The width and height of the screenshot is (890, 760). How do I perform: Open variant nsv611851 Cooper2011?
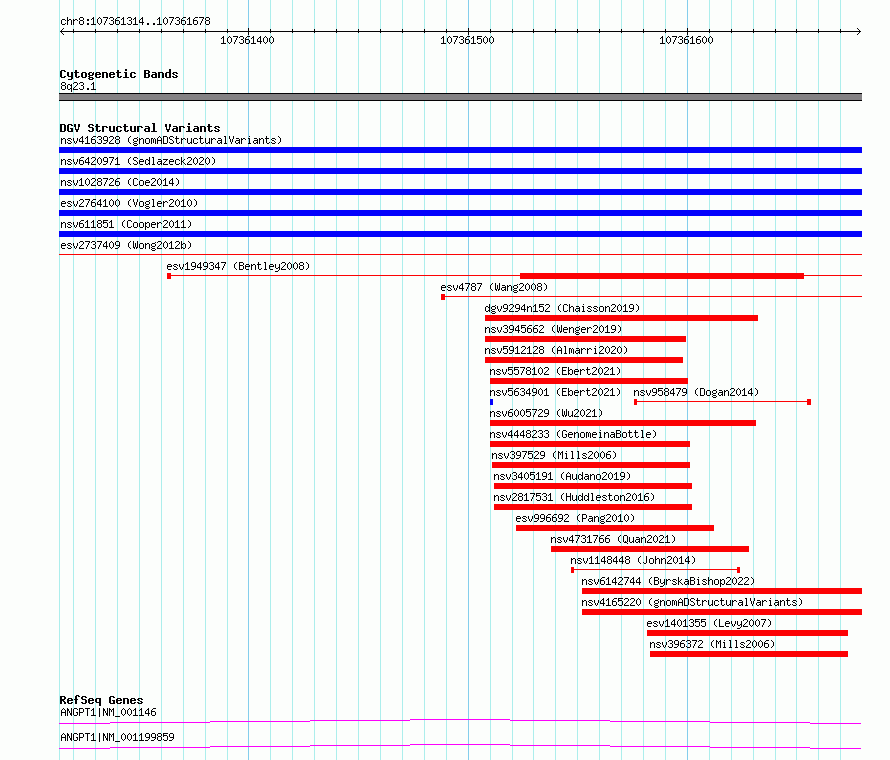tap(126, 224)
